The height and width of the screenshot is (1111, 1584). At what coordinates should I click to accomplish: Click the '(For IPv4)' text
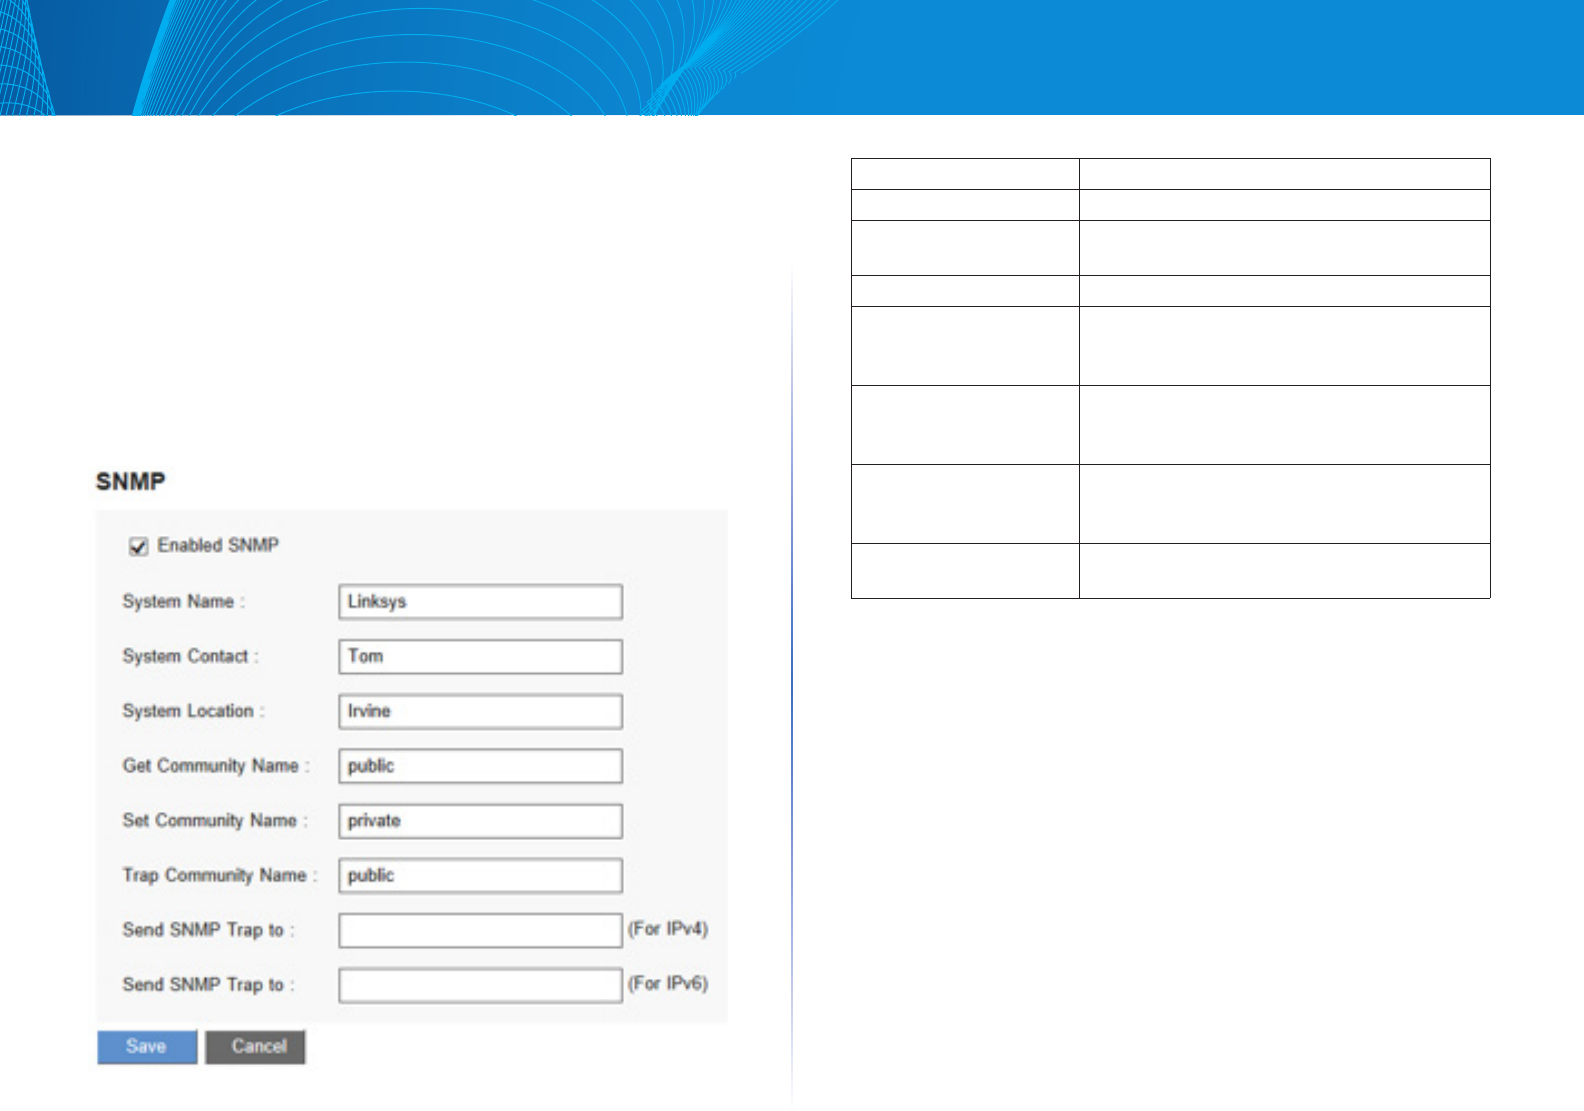pos(668,929)
